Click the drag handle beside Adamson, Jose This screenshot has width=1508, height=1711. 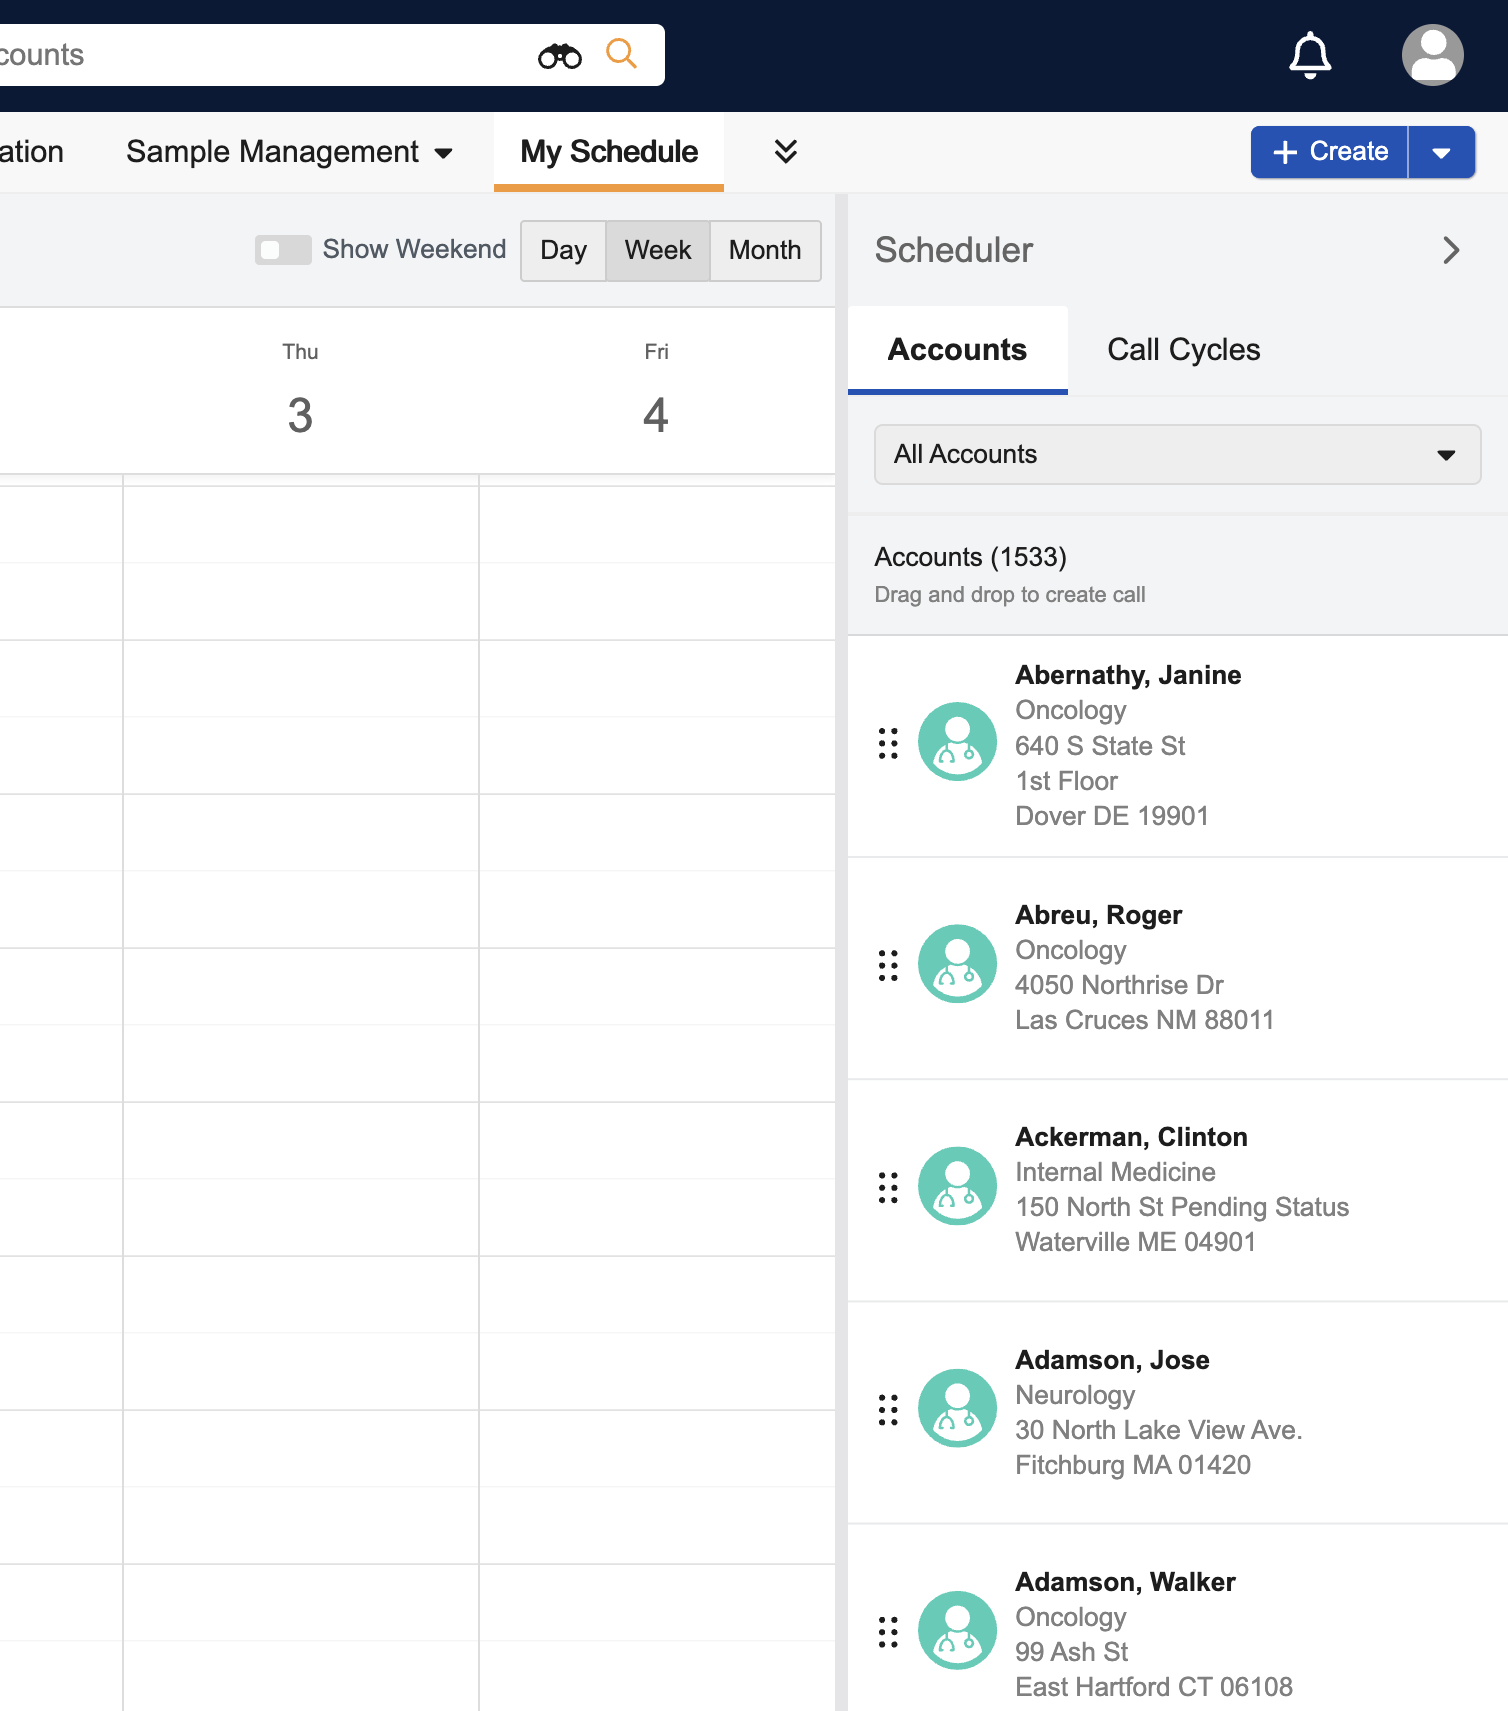tap(888, 1409)
